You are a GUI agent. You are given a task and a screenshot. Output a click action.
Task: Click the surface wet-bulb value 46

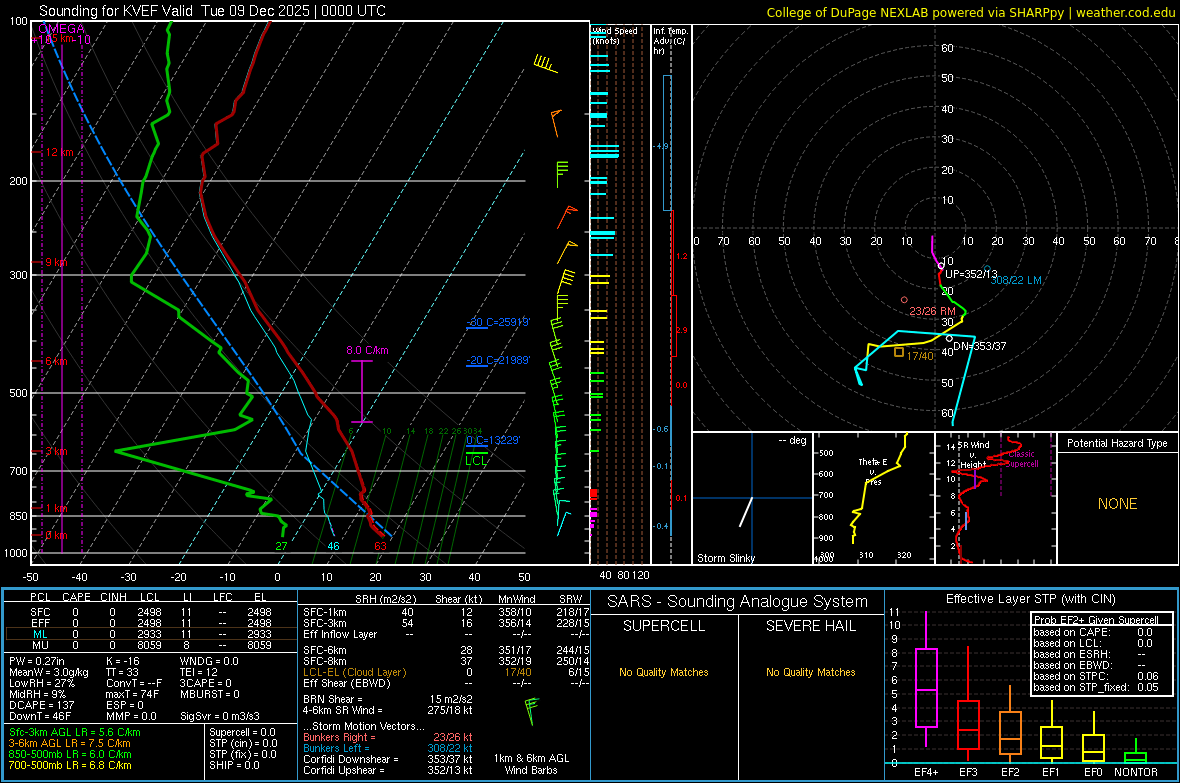[333, 546]
